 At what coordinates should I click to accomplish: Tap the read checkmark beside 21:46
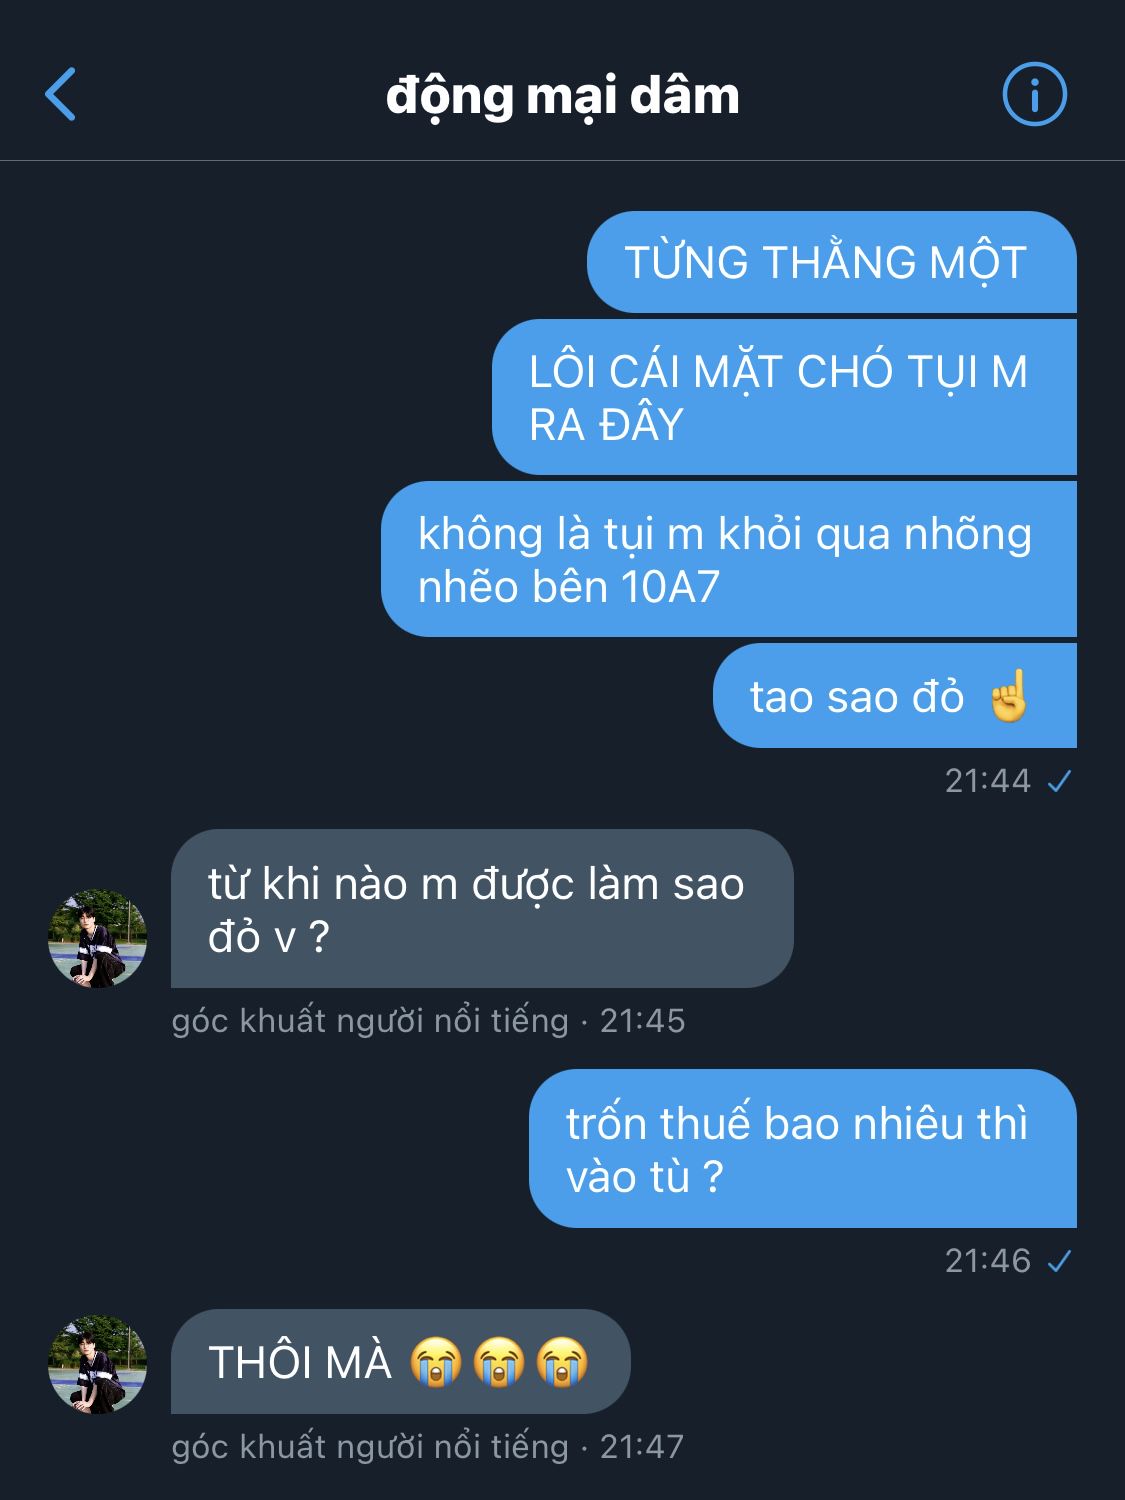pos(1059,1261)
